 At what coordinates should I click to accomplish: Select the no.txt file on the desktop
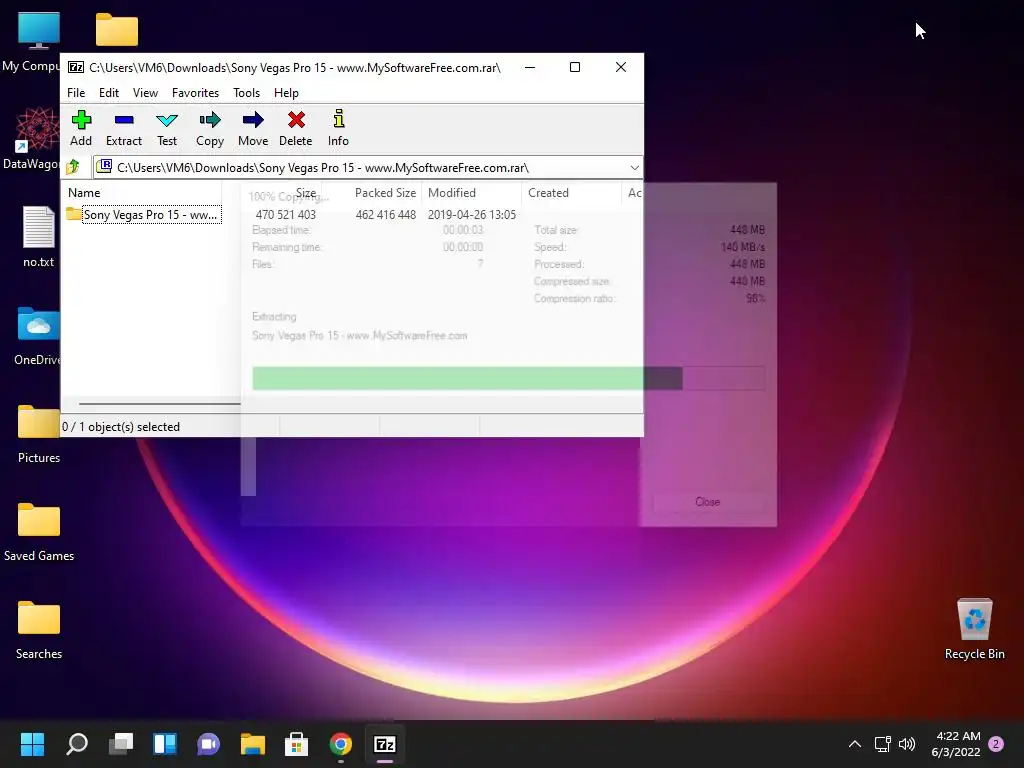click(39, 236)
